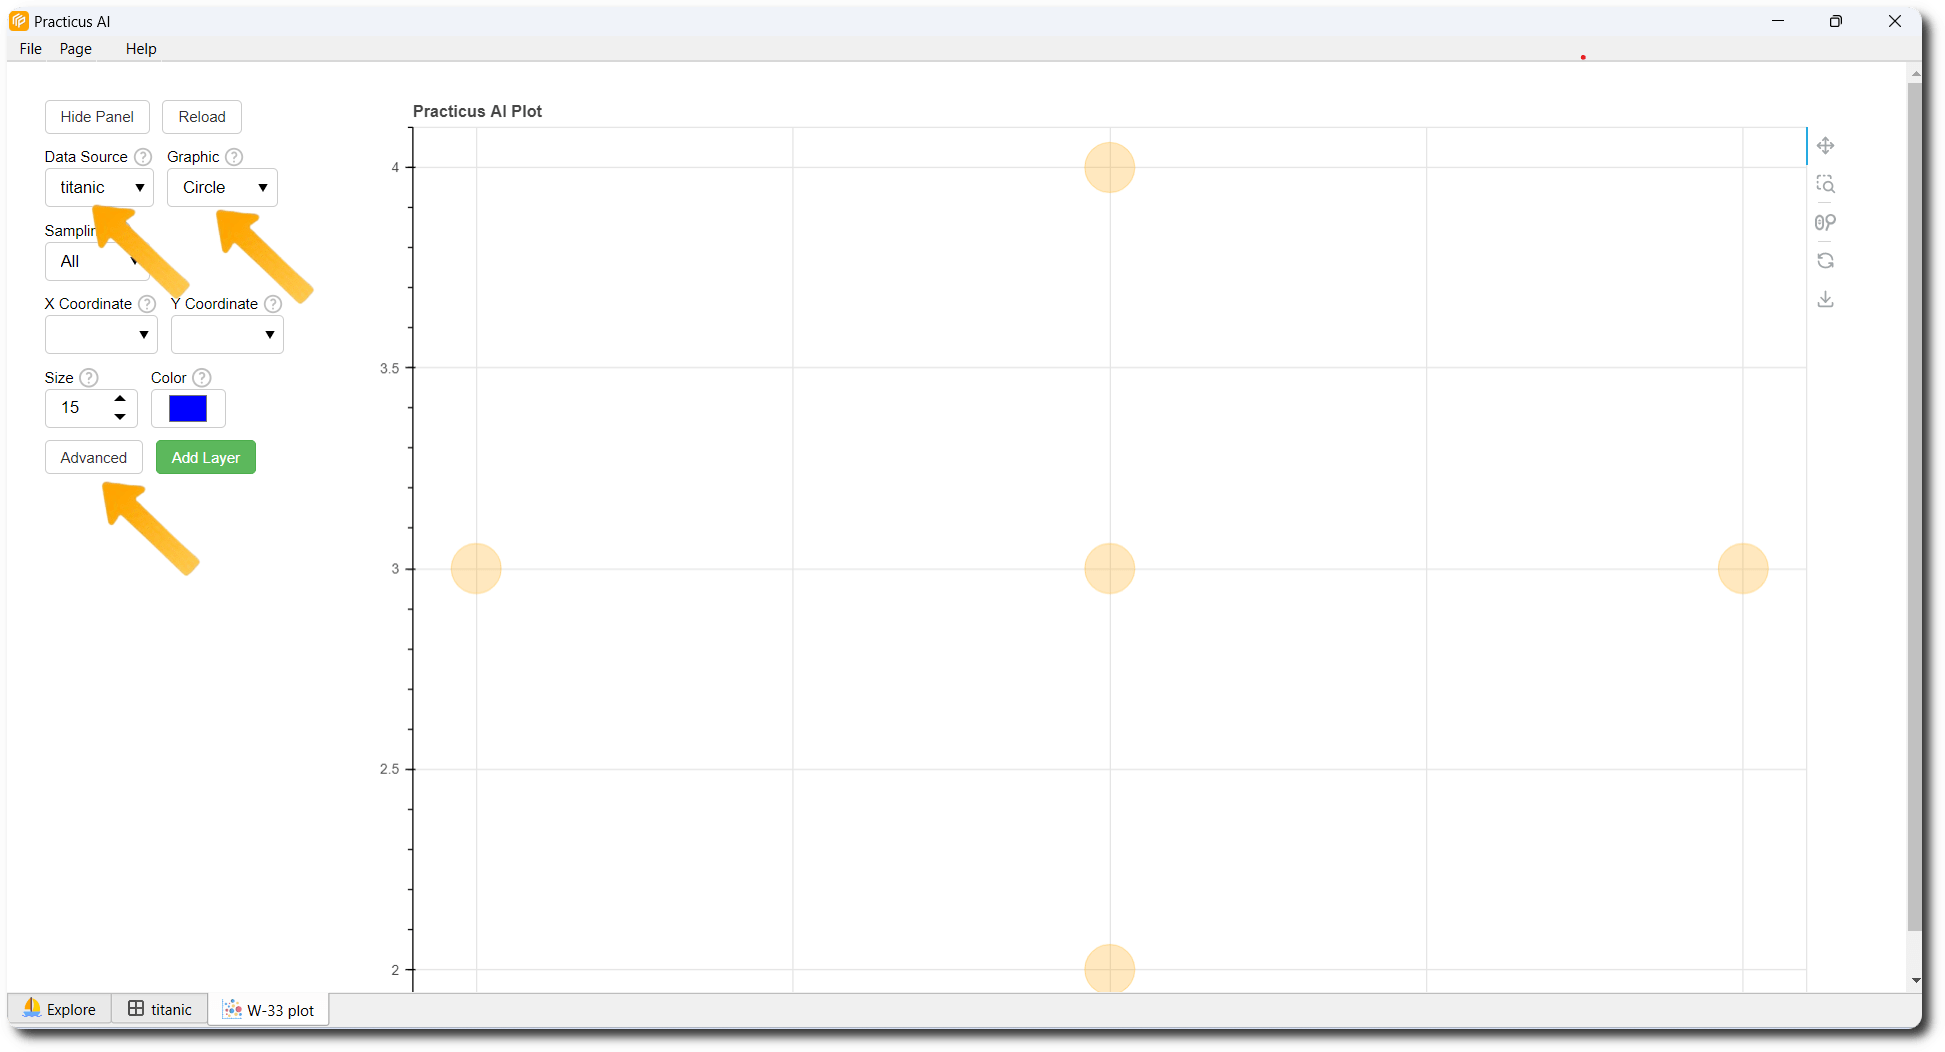Image resolution: width=1945 pixels, height=1052 pixels.
Task: Open the Sampling dropdown showing All
Action: coord(97,262)
